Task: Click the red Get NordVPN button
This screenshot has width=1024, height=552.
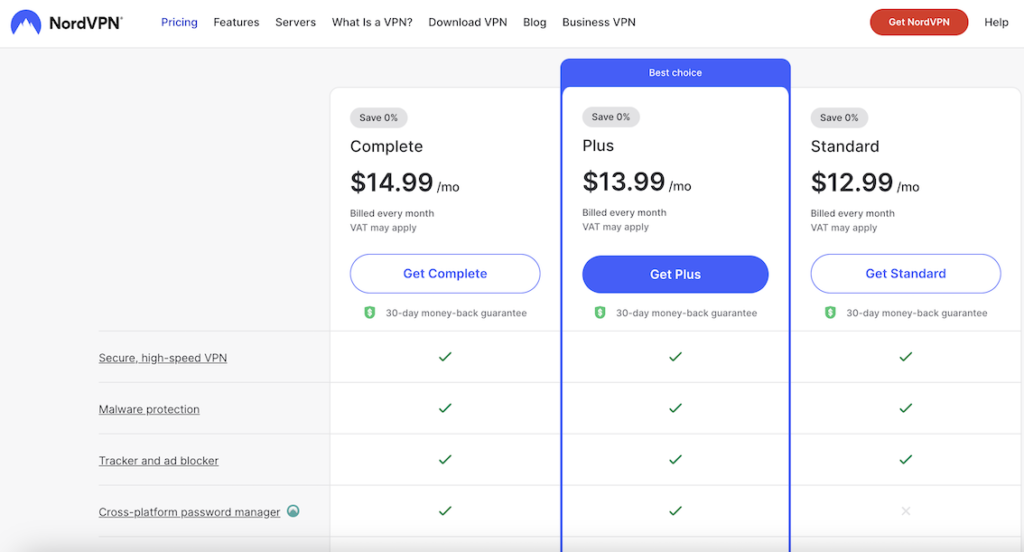Action: [x=919, y=22]
